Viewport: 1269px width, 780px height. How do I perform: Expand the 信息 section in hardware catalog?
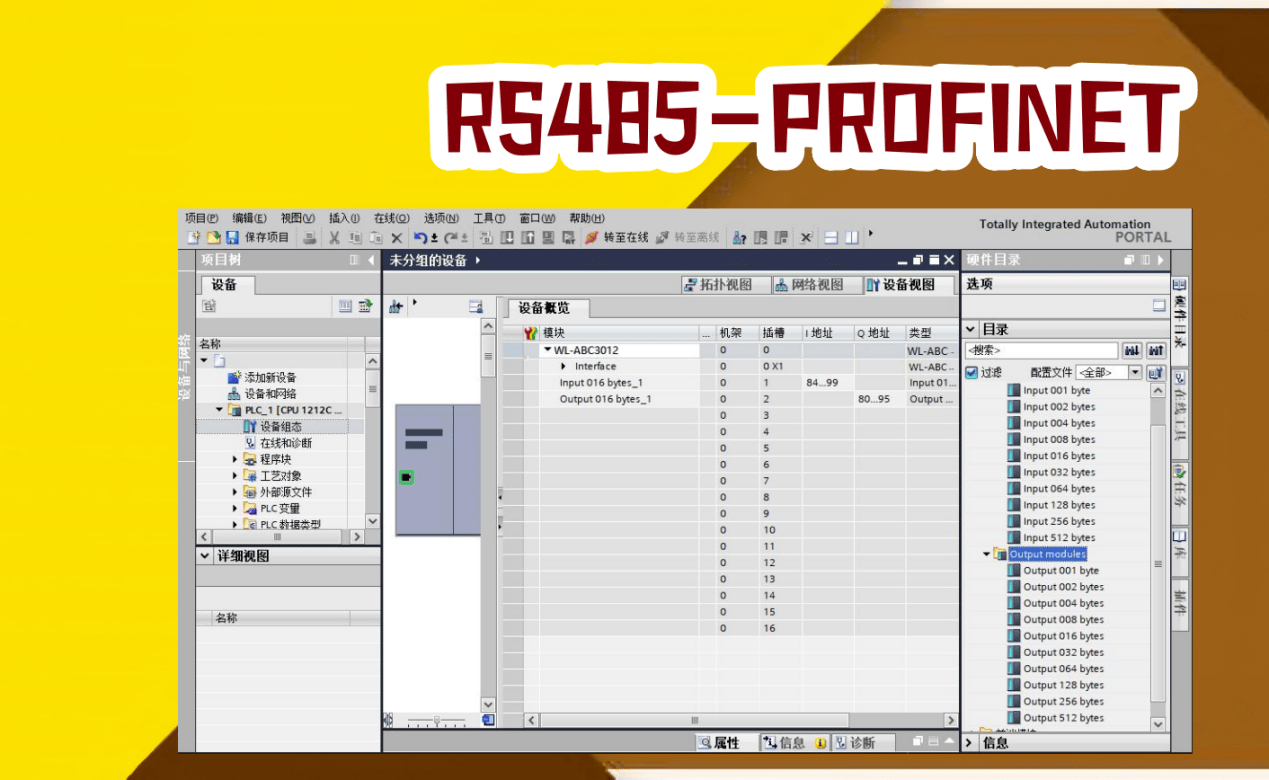click(x=969, y=743)
